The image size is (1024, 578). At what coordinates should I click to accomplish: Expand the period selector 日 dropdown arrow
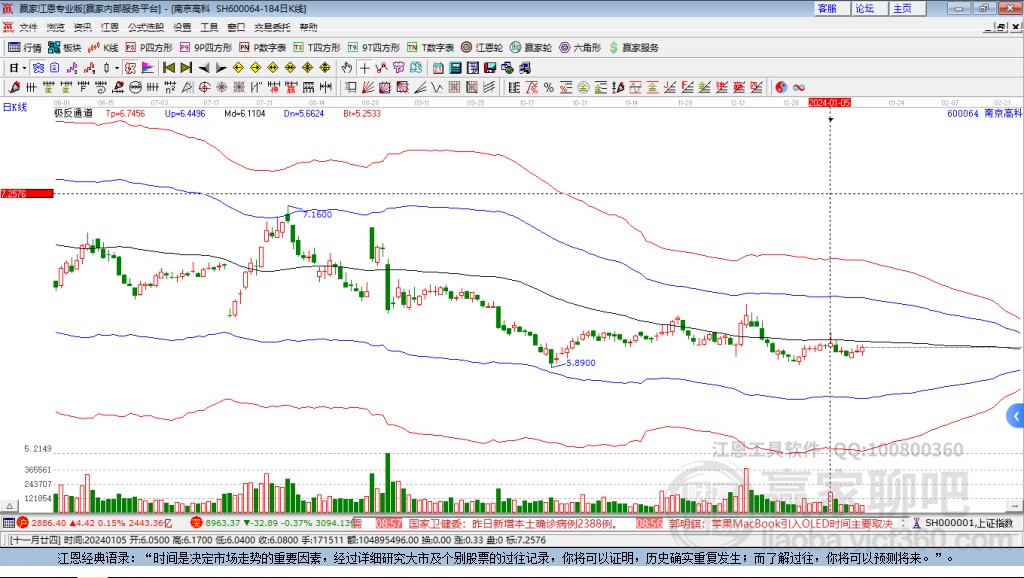point(23,67)
